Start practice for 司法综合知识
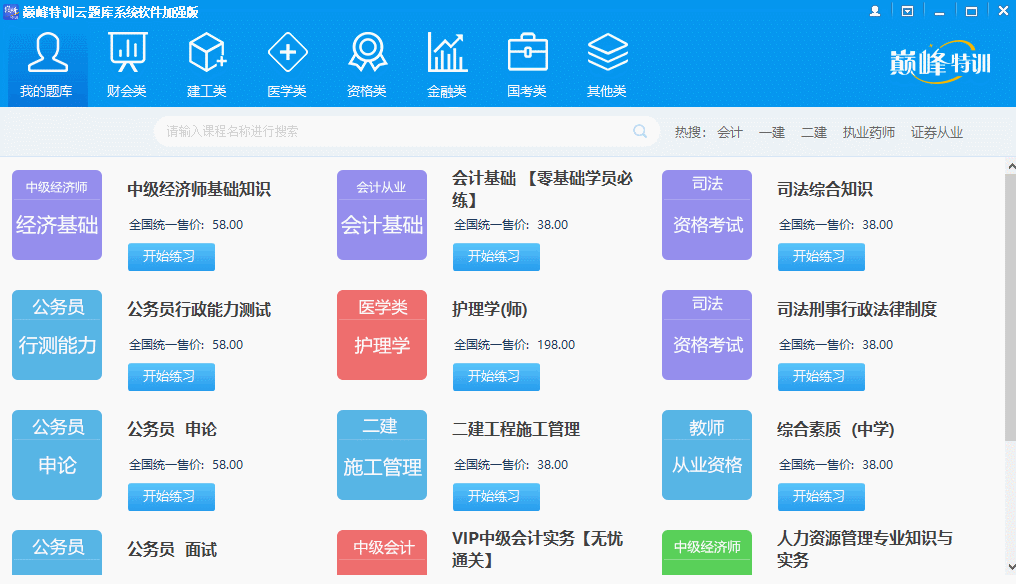 tap(821, 257)
